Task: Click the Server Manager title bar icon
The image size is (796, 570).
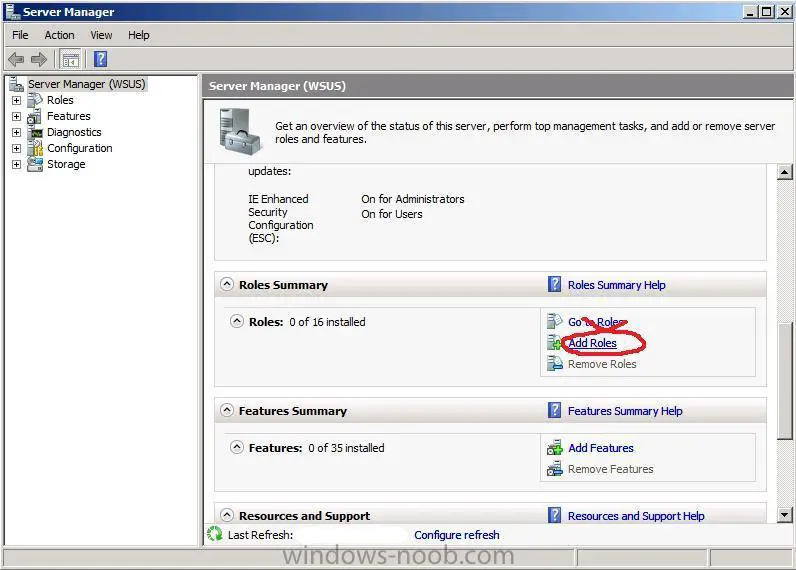Action: point(12,11)
